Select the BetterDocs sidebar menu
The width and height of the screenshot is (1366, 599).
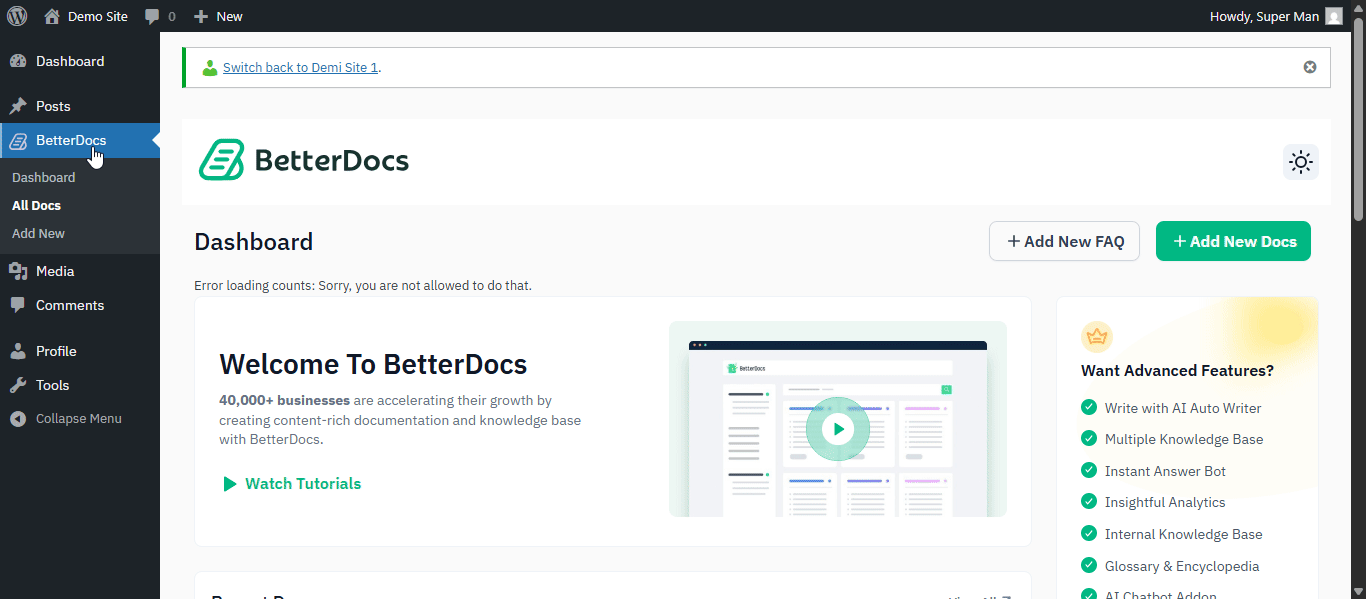point(80,140)
